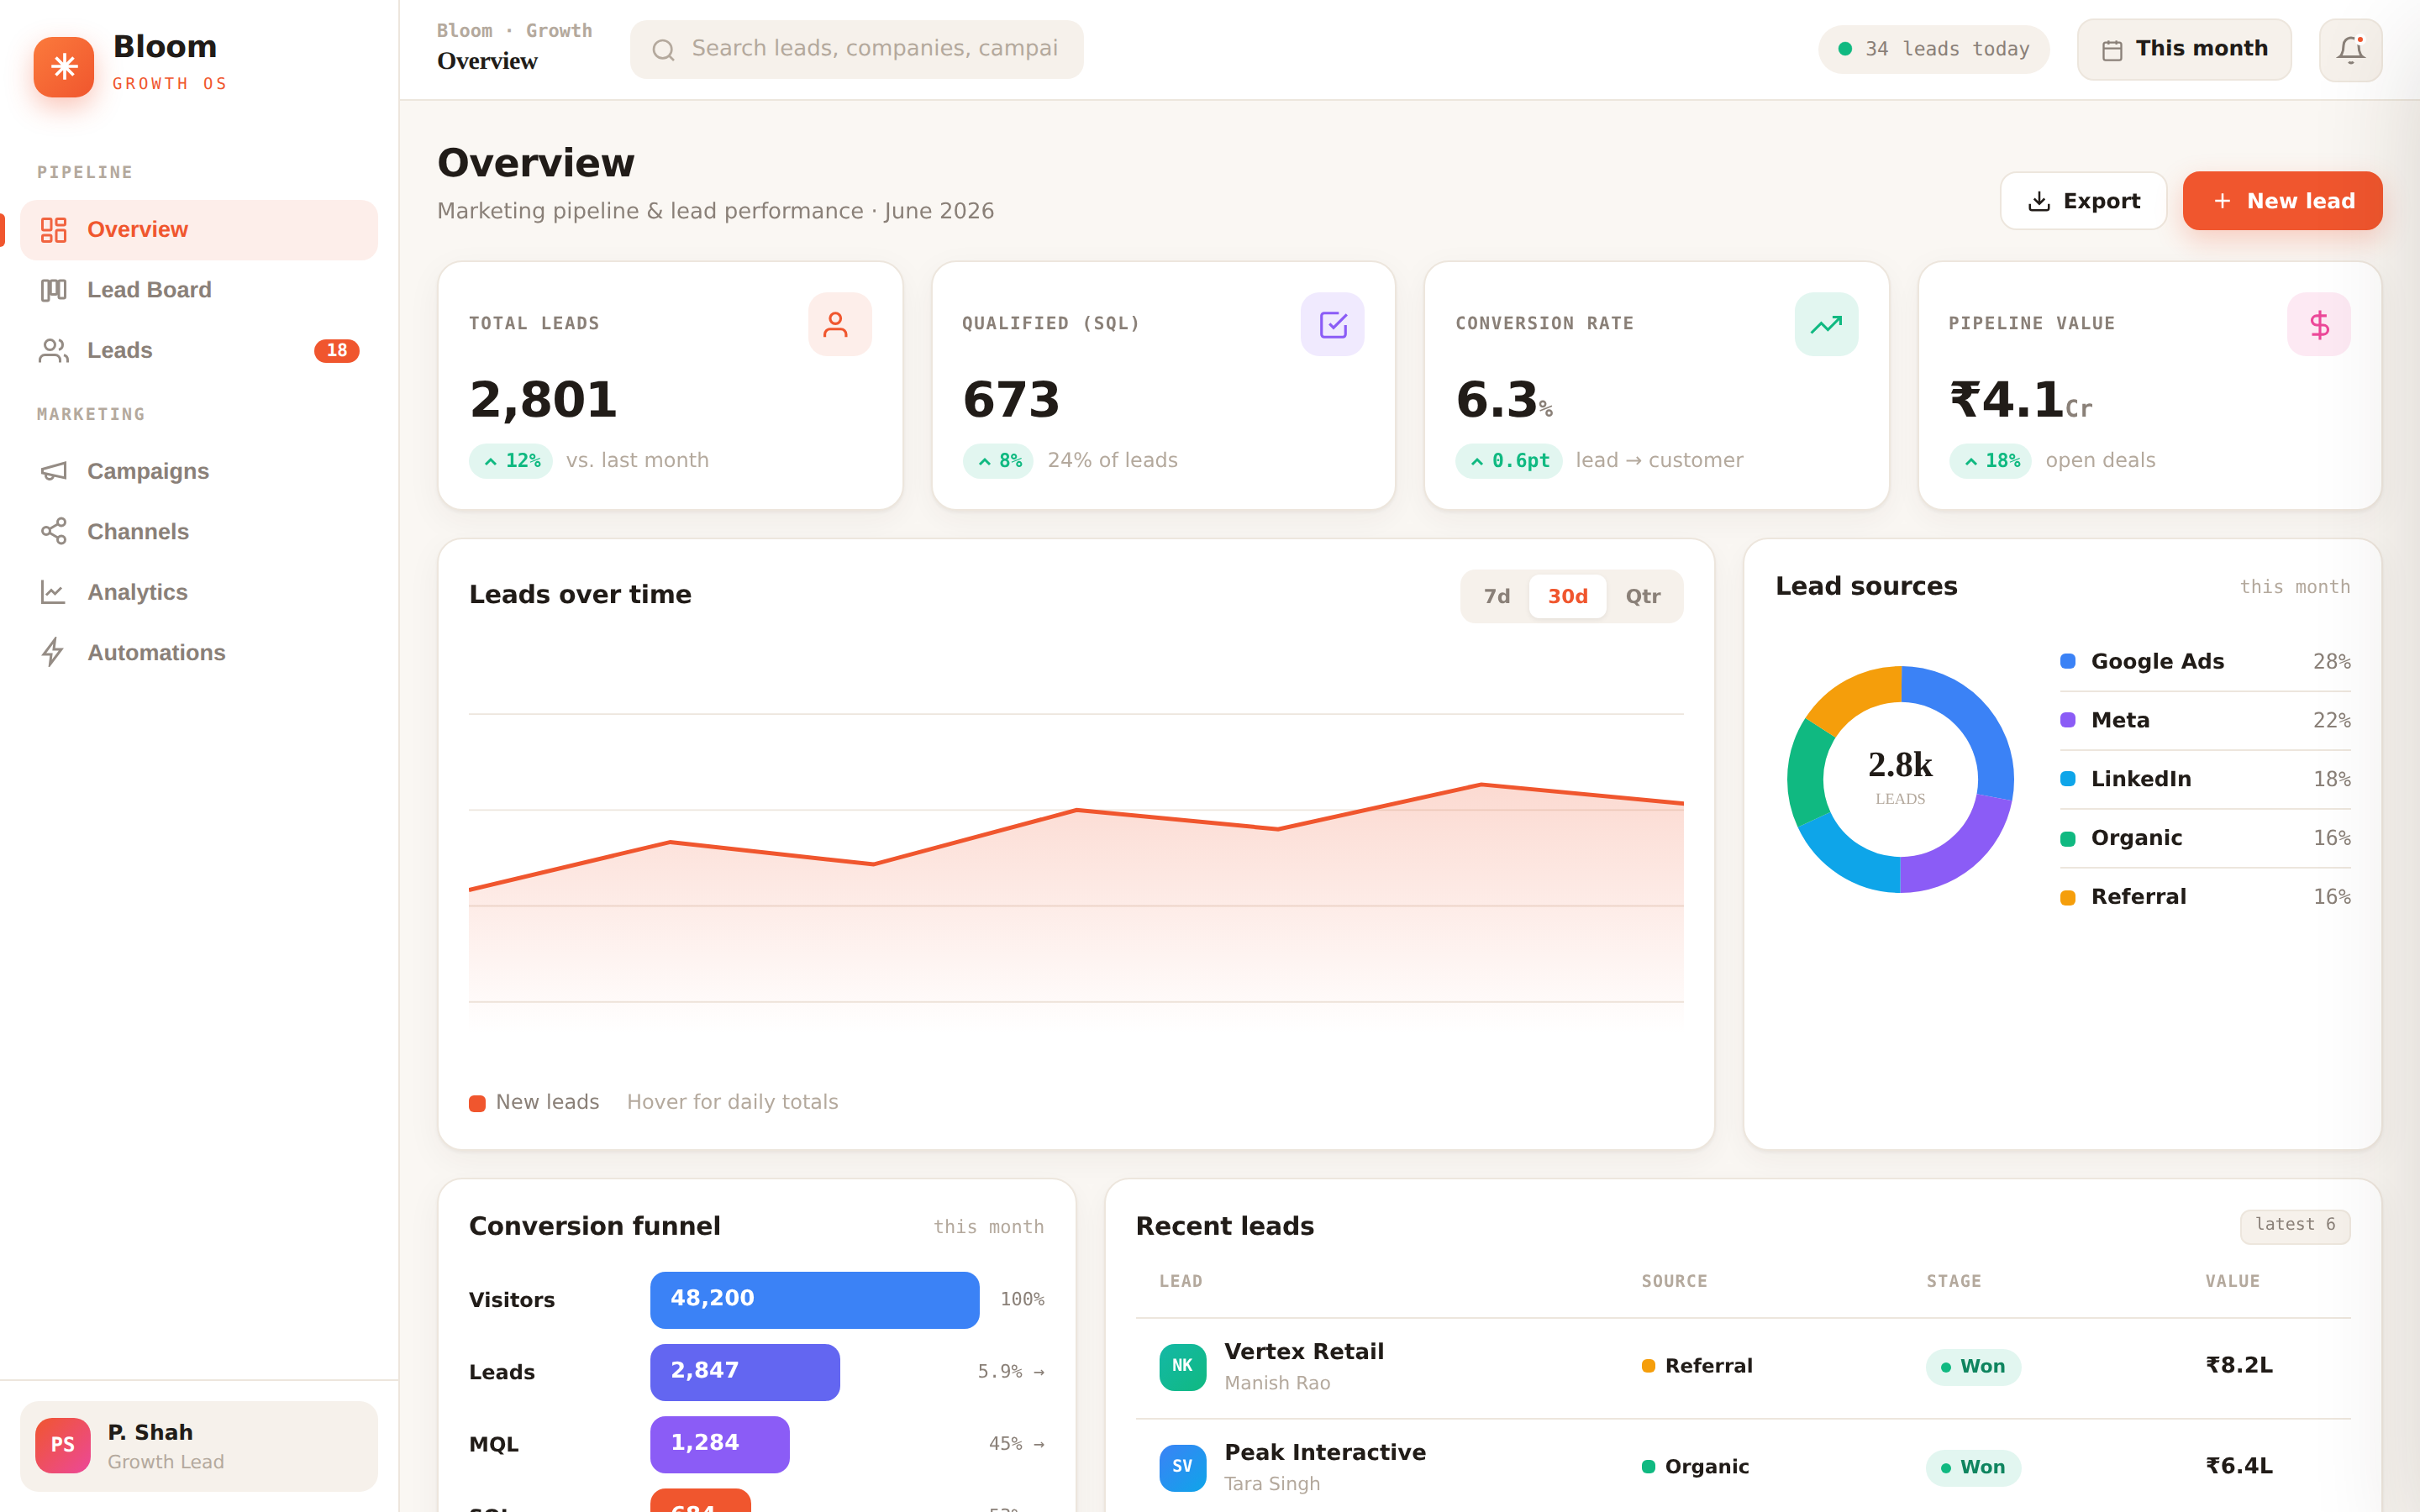Click the MQL 1,284 funnel bar
This screenshot has height=1512, width=2420.
click(720, 1444)
